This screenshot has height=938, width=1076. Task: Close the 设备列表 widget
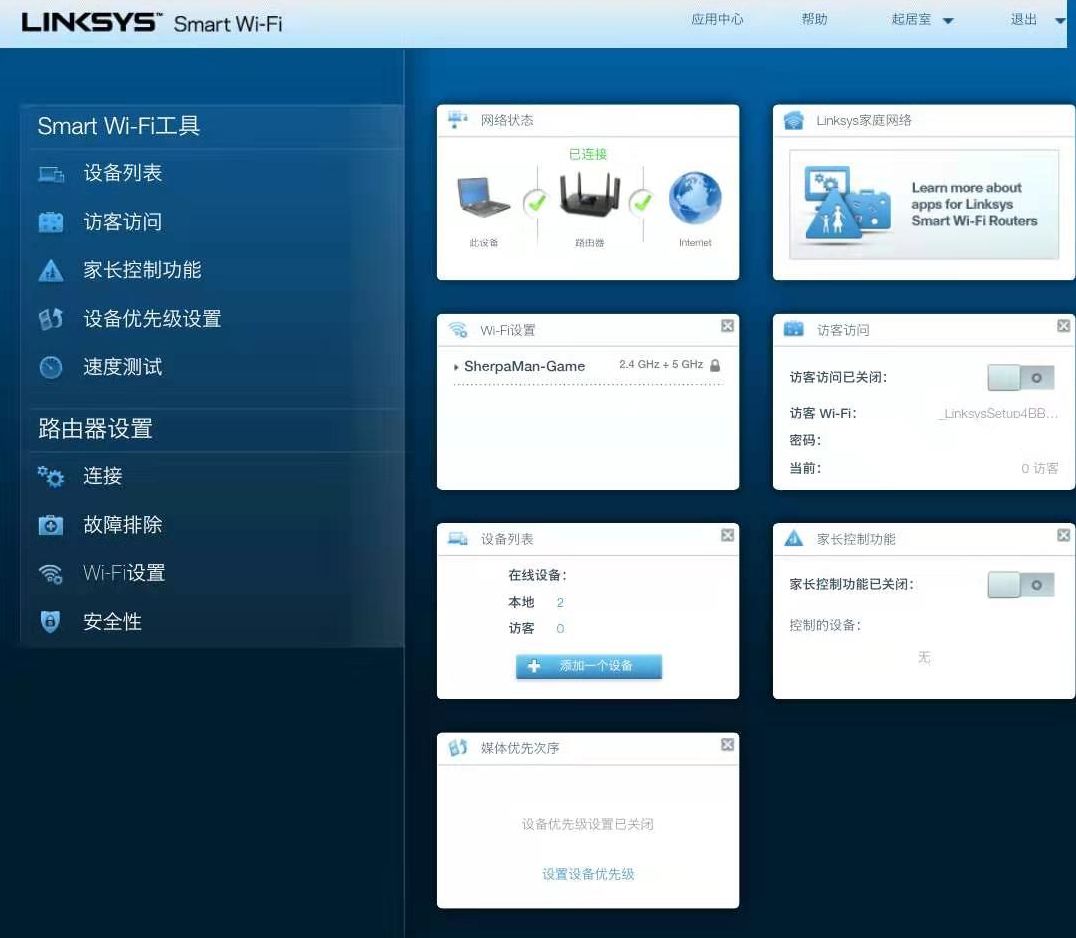pyautogui.click(x=727, y=535)
